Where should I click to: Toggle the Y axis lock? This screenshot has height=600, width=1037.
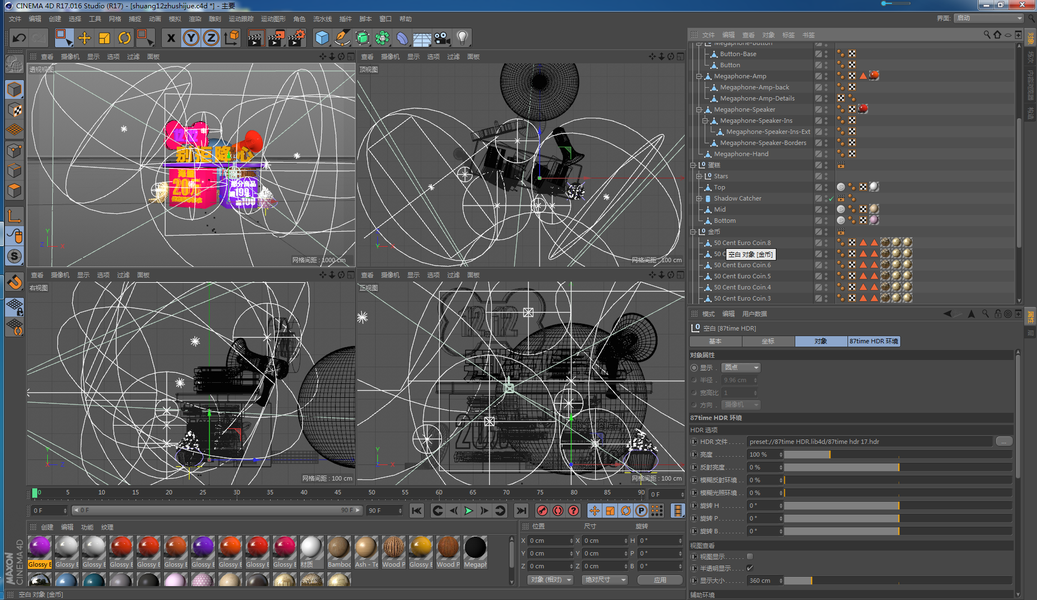pos(191,38)
